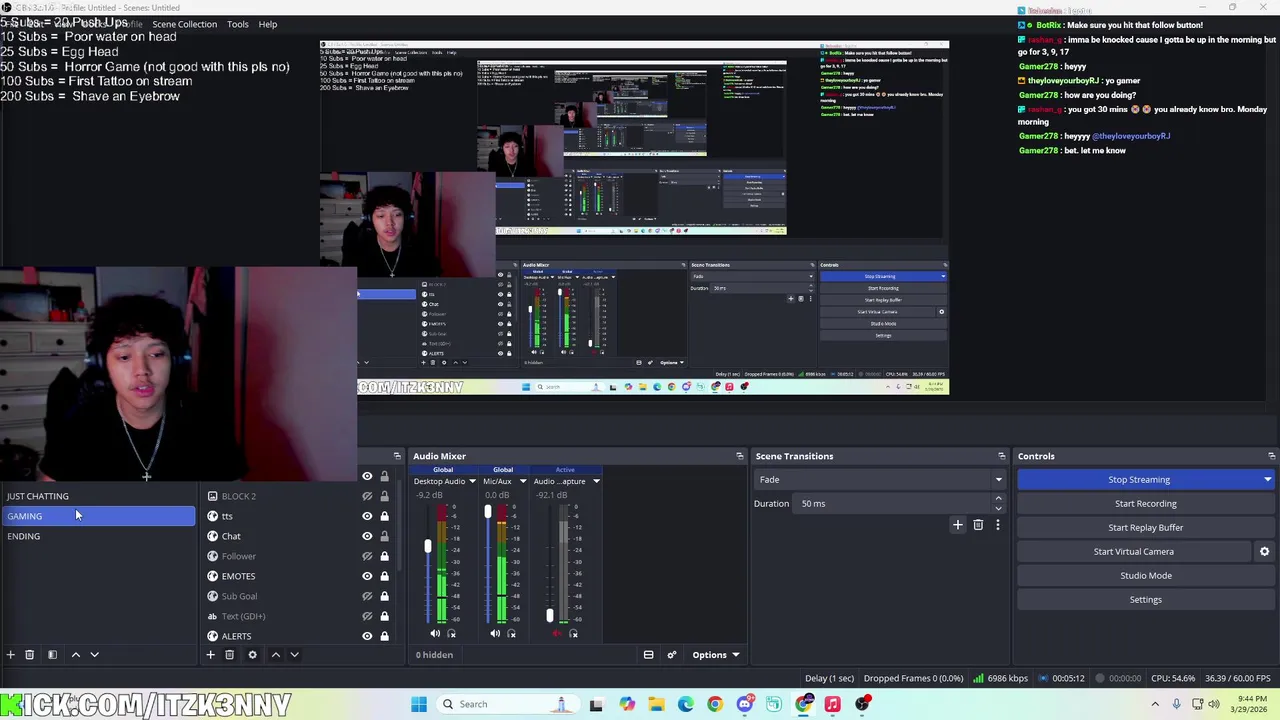Adjust Audio Capture volume fader
The width and height of the screenshot is (1280, 720).
tap(549, 616)
